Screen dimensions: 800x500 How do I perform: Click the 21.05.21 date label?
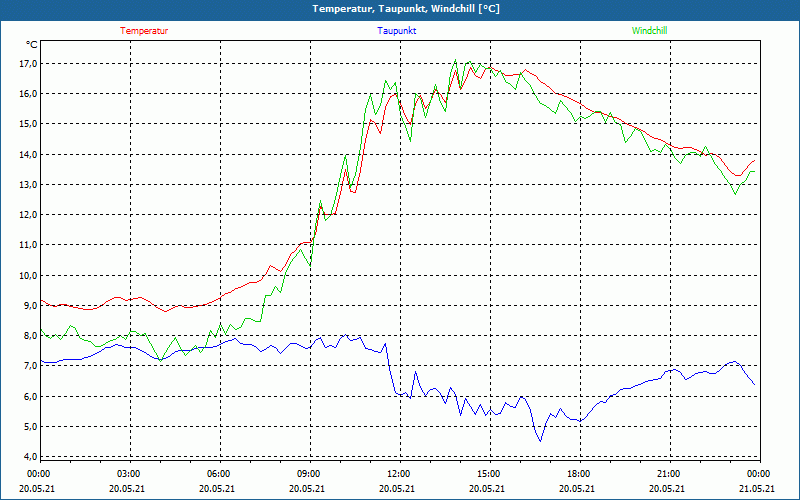point(757,488)
